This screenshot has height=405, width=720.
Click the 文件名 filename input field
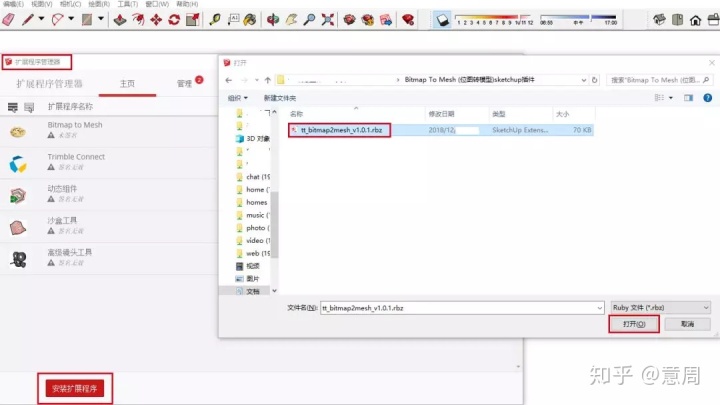(x=461, y=308)
